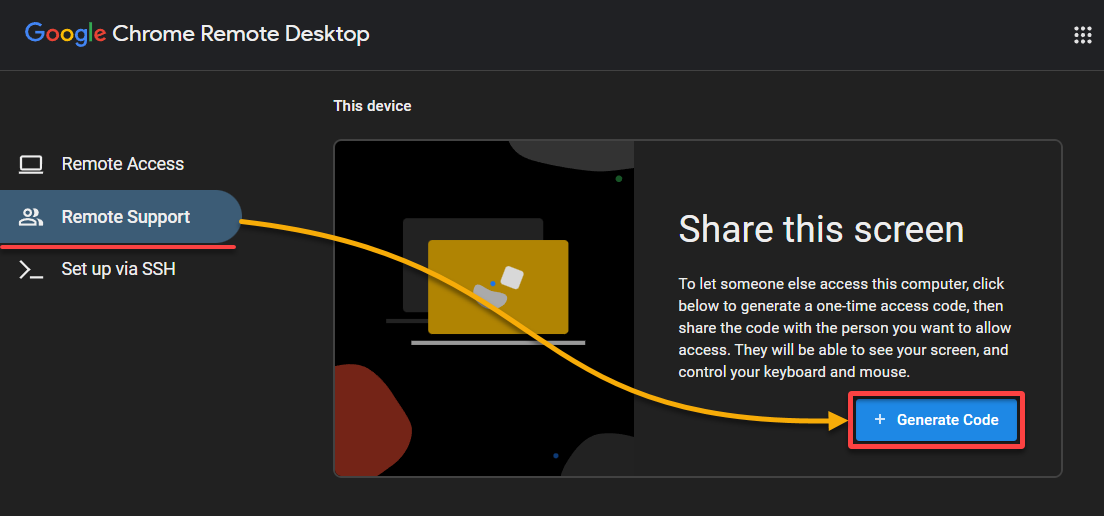Open Set up via SSH

(120, 269)
